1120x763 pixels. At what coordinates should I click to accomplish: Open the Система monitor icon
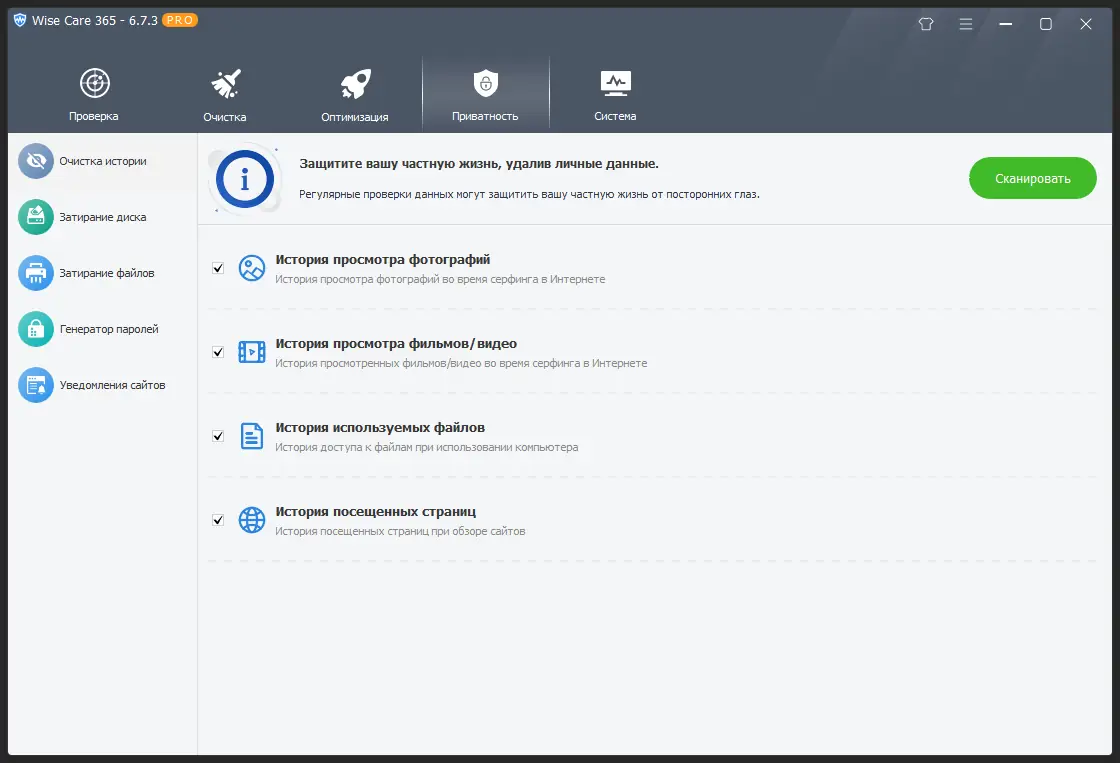click(x=616, y=84)
